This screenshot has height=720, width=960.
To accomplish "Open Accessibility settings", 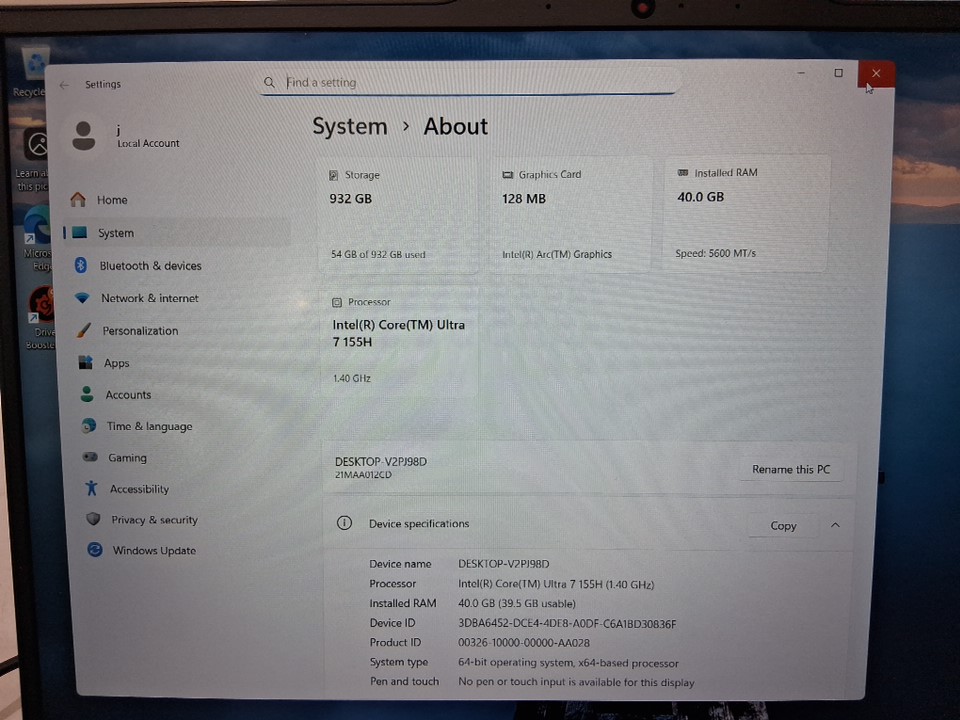I will [139, 489].
